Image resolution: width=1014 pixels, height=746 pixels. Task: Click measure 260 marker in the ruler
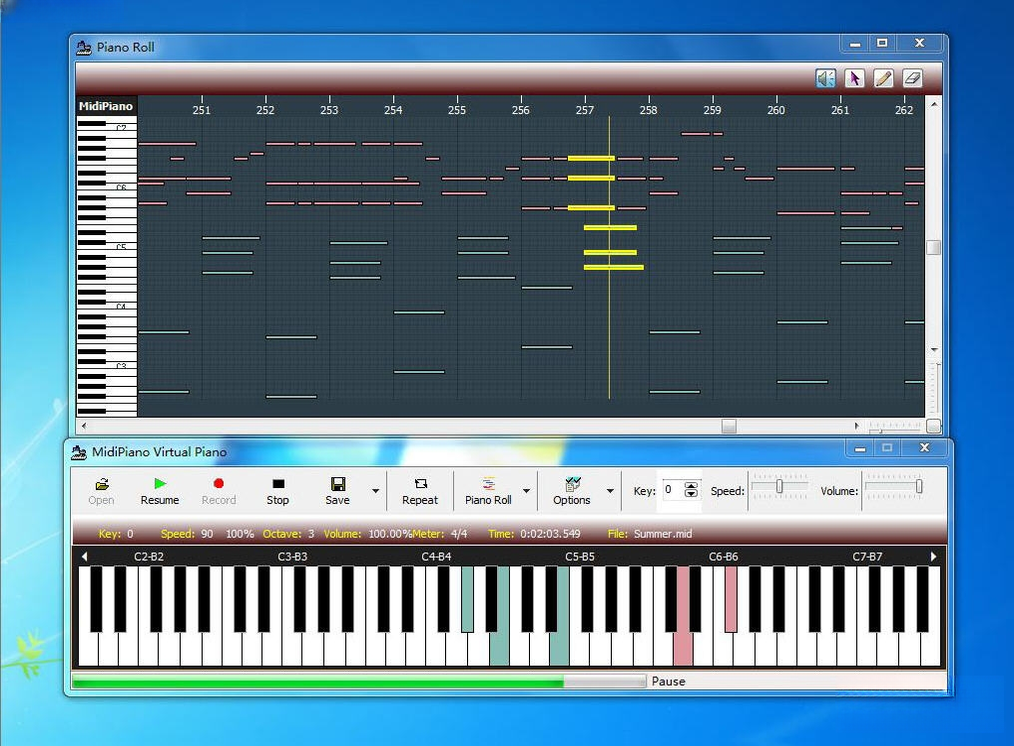coord(776,109)
